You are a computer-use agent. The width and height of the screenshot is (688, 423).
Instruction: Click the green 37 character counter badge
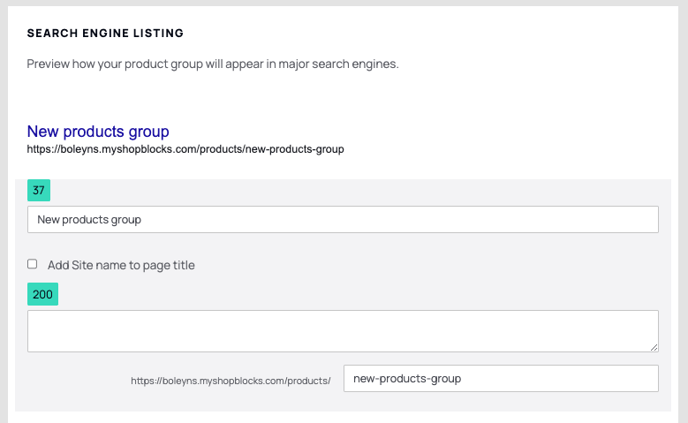39,190
